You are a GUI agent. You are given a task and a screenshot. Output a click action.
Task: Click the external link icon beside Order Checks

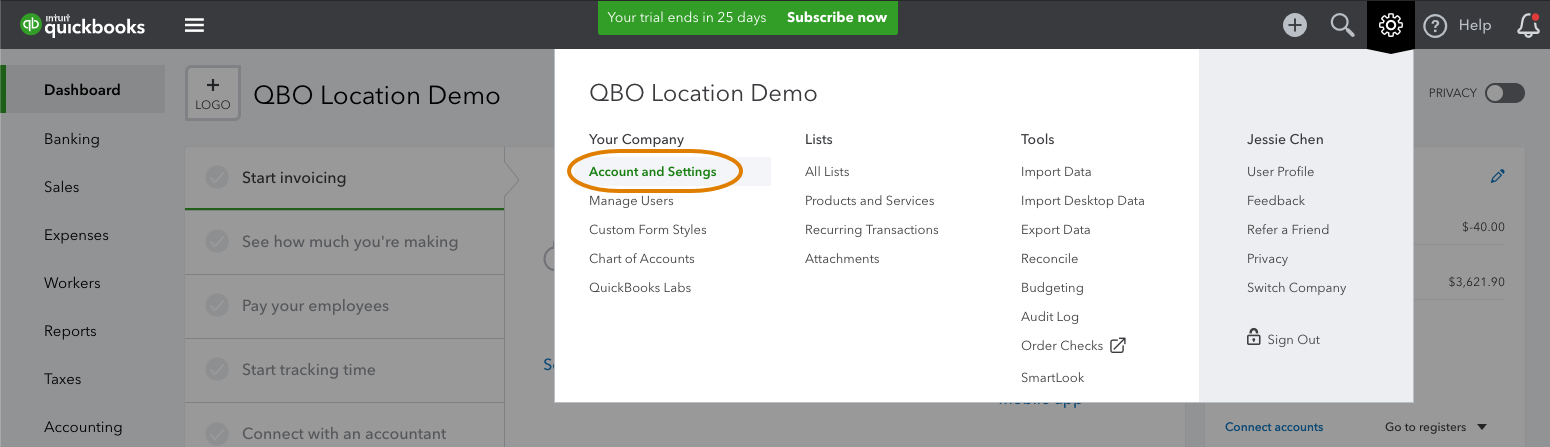[1118, 346]
